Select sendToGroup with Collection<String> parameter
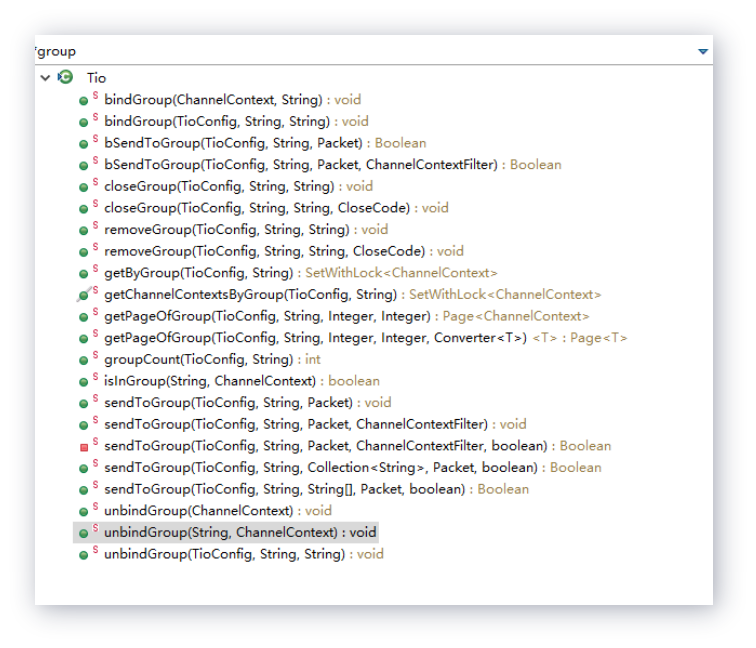 pos(353,468)
